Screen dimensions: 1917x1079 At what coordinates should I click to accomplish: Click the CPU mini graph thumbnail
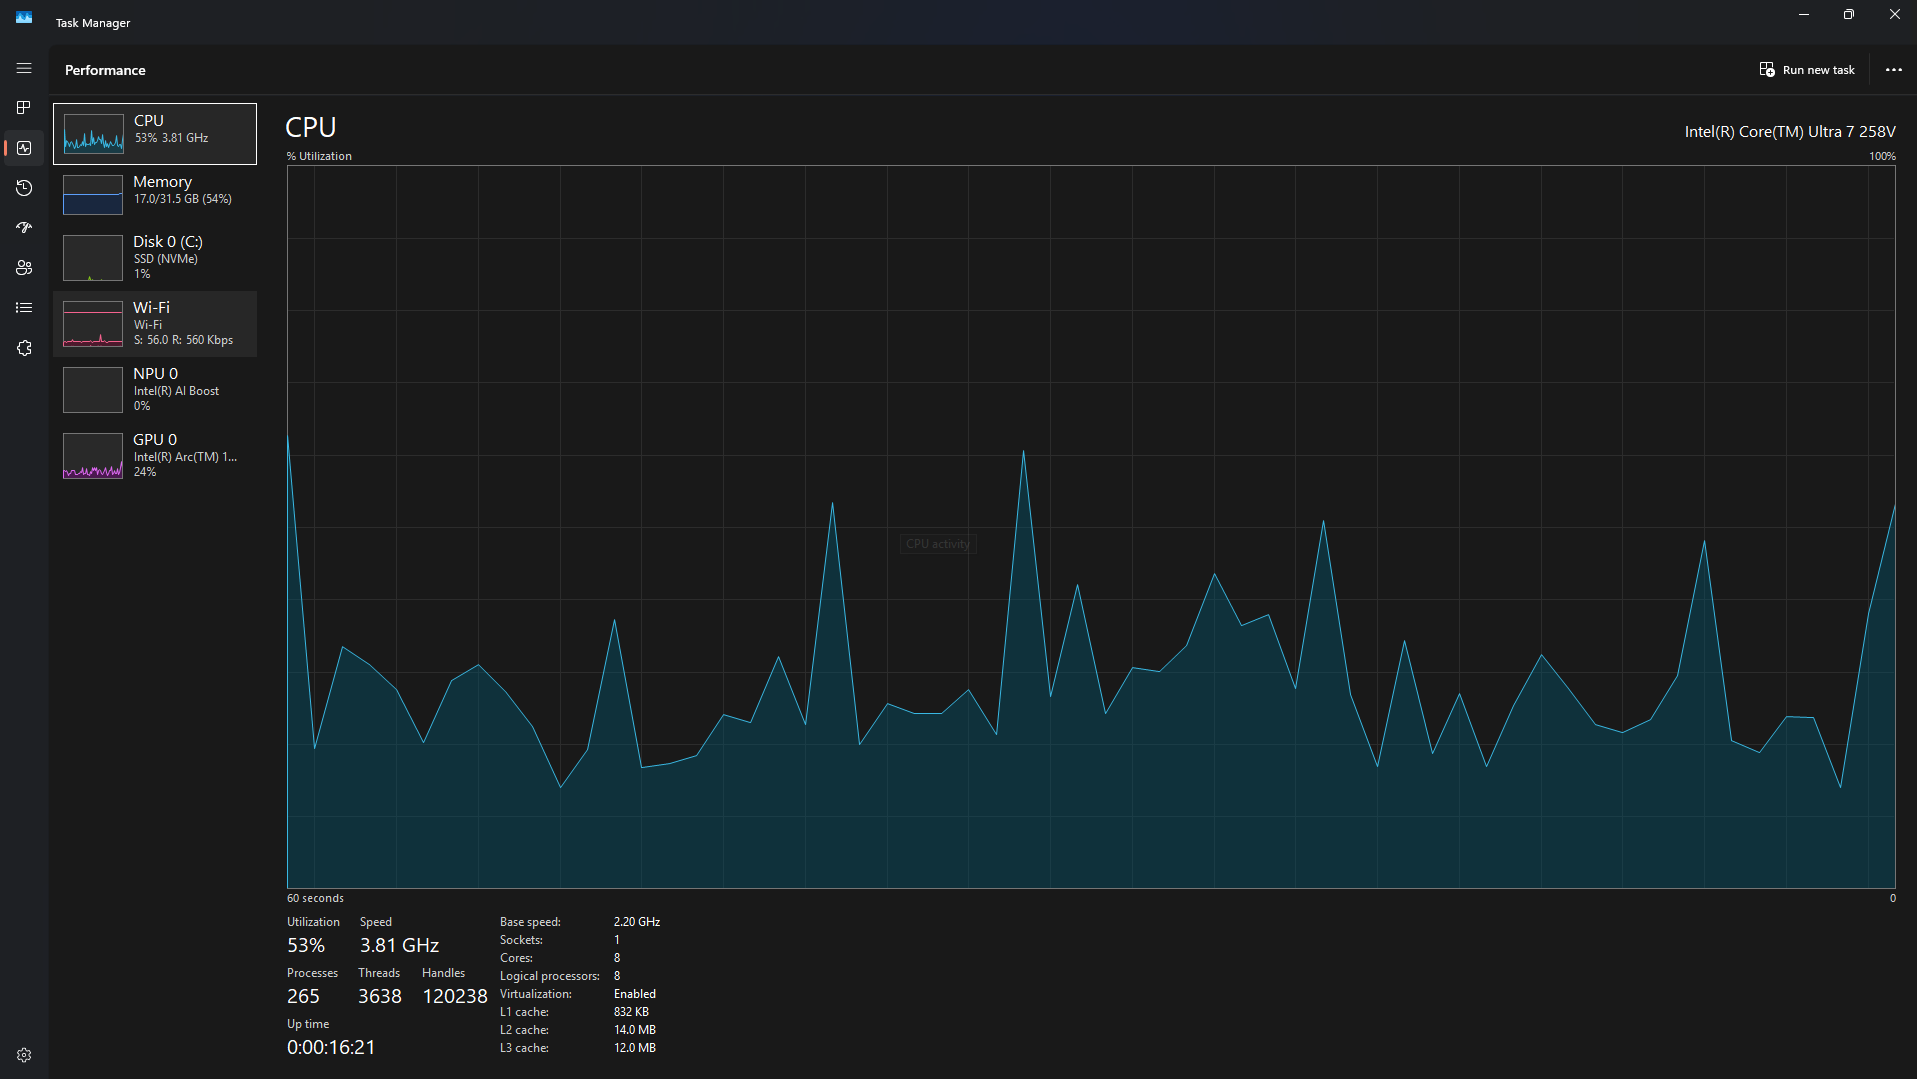(93, 134)
